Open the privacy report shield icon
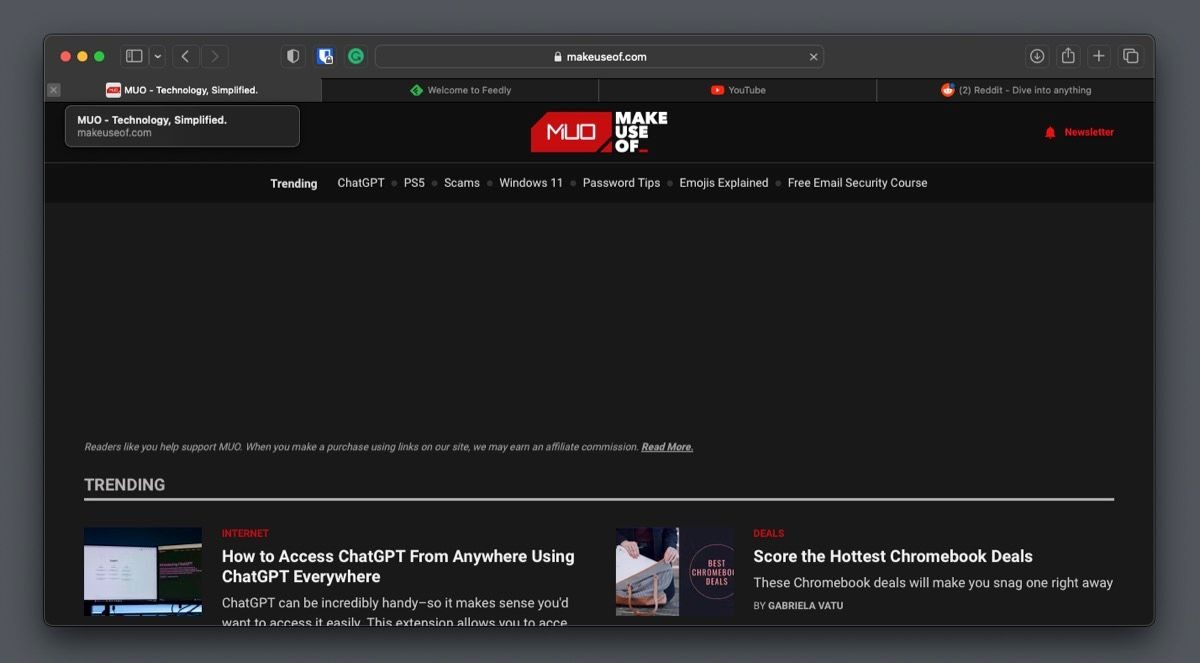Image resolution: width=1200 pixels, height=663 pixels. pos(293,57)
